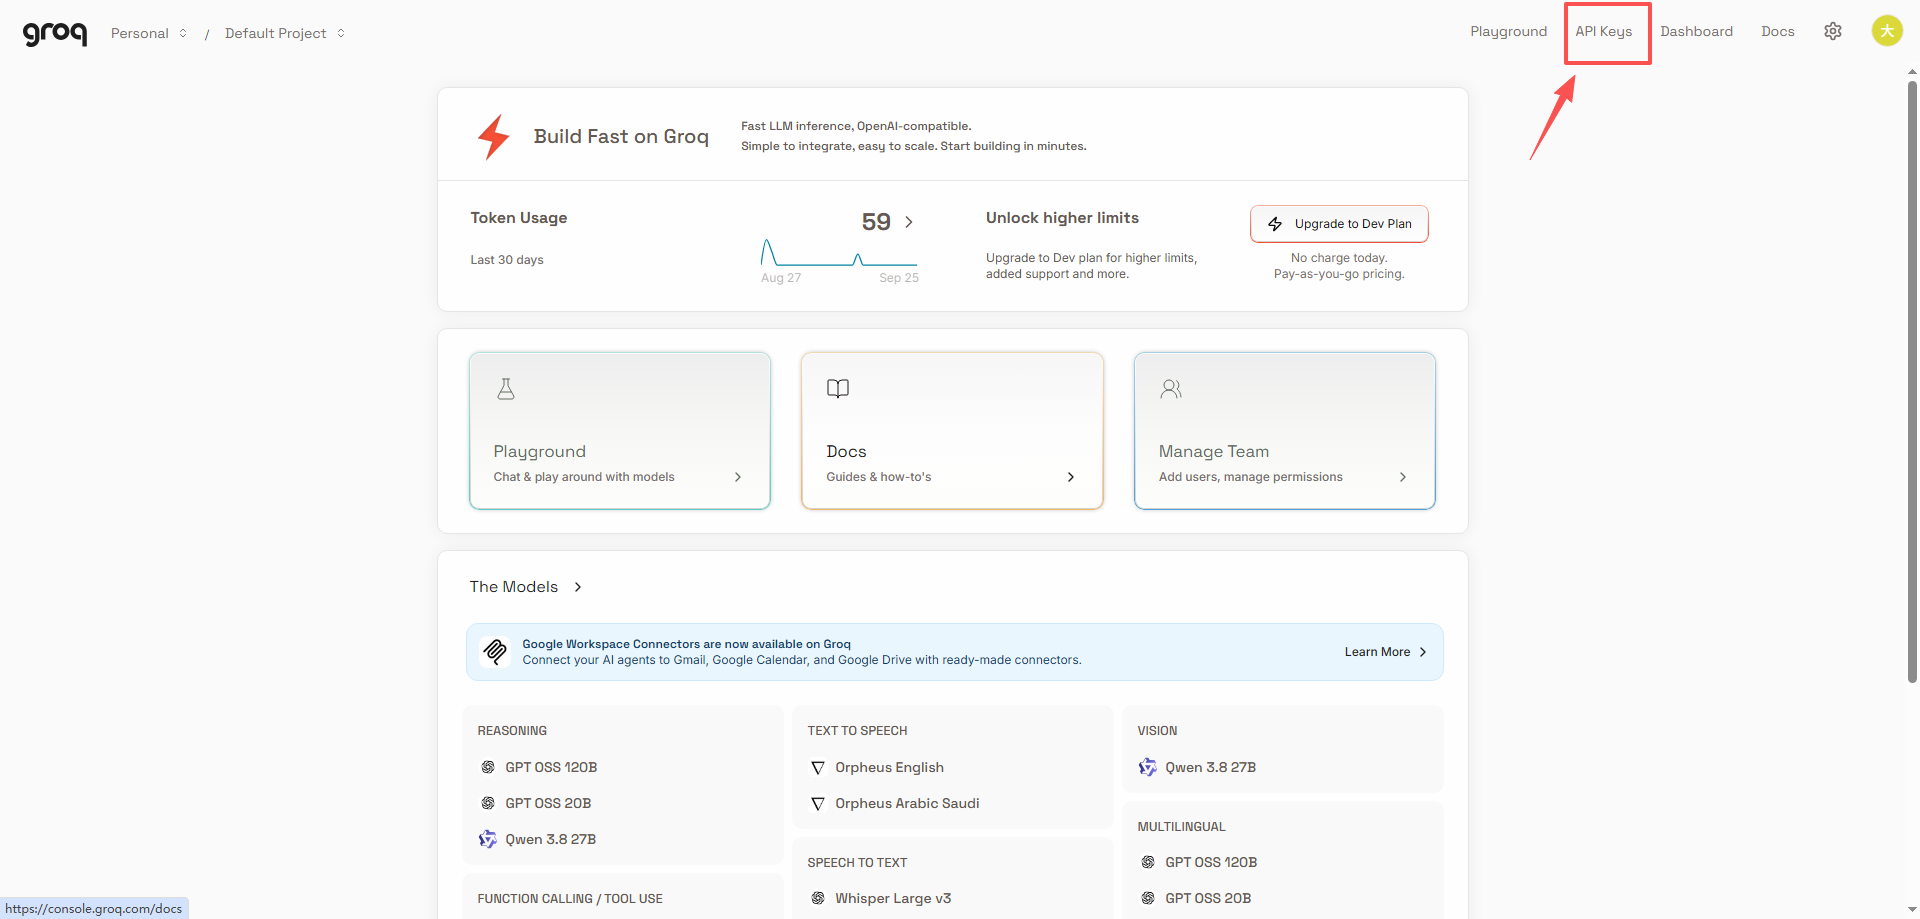Select GPT OSS 20B under Multilingual

click(x=1208, y=898)
